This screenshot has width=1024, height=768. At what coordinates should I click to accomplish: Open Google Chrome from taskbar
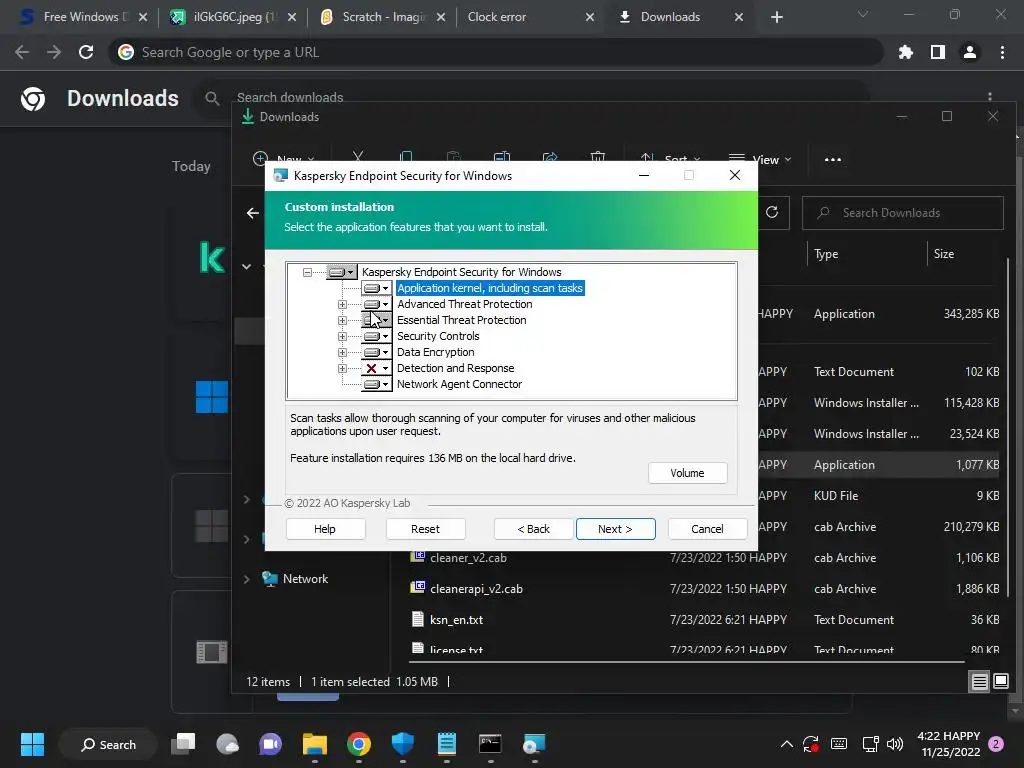coord(359,744)
